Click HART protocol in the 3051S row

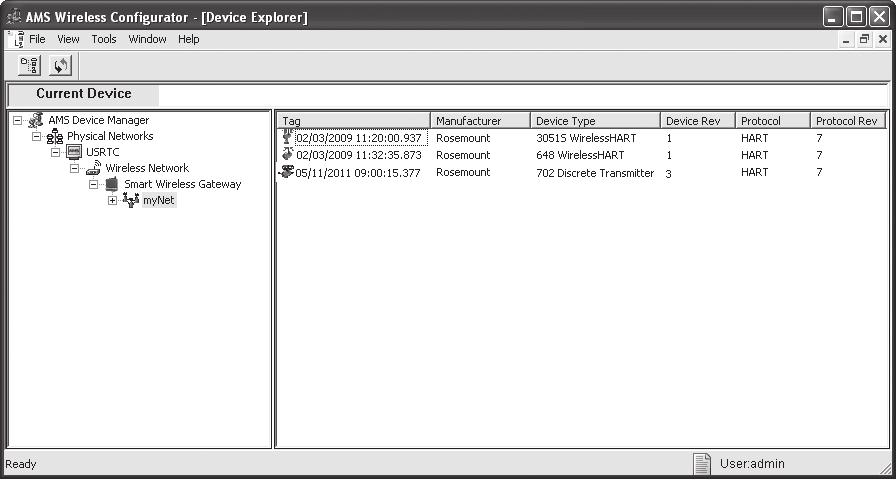754,138
